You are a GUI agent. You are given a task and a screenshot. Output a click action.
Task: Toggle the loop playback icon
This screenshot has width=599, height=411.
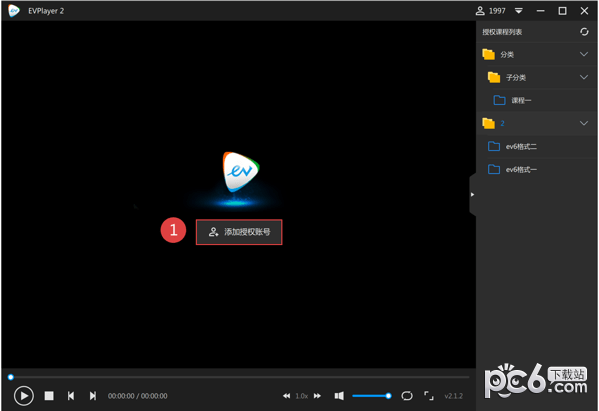click(407, 396)
